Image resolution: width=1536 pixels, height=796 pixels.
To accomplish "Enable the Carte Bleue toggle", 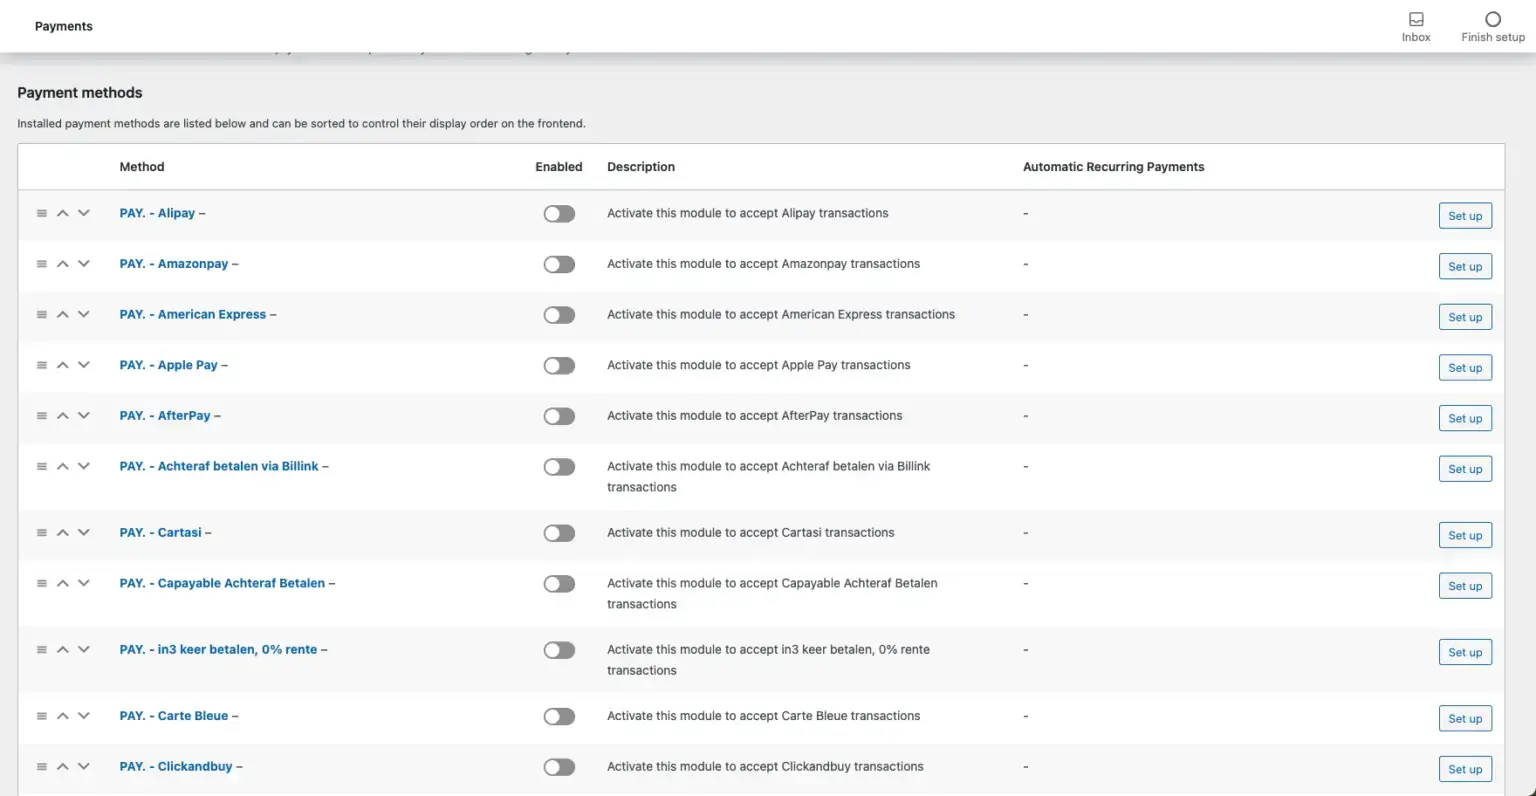I will [559, 716].
